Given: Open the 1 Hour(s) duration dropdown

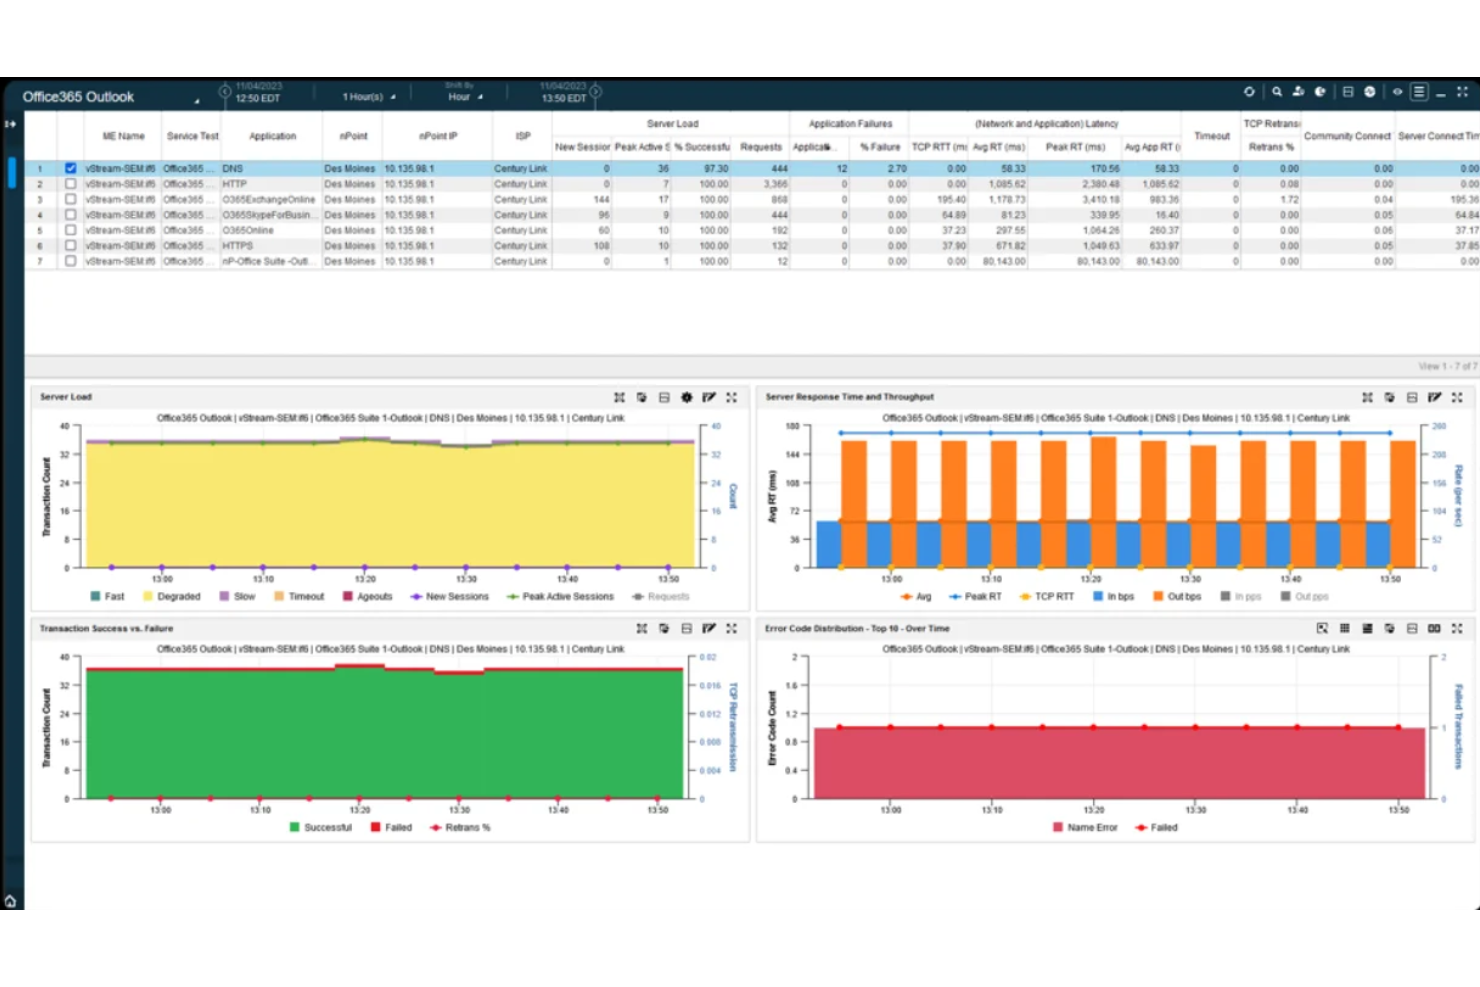Looking at the screenshot, I should tap(366, 96).
